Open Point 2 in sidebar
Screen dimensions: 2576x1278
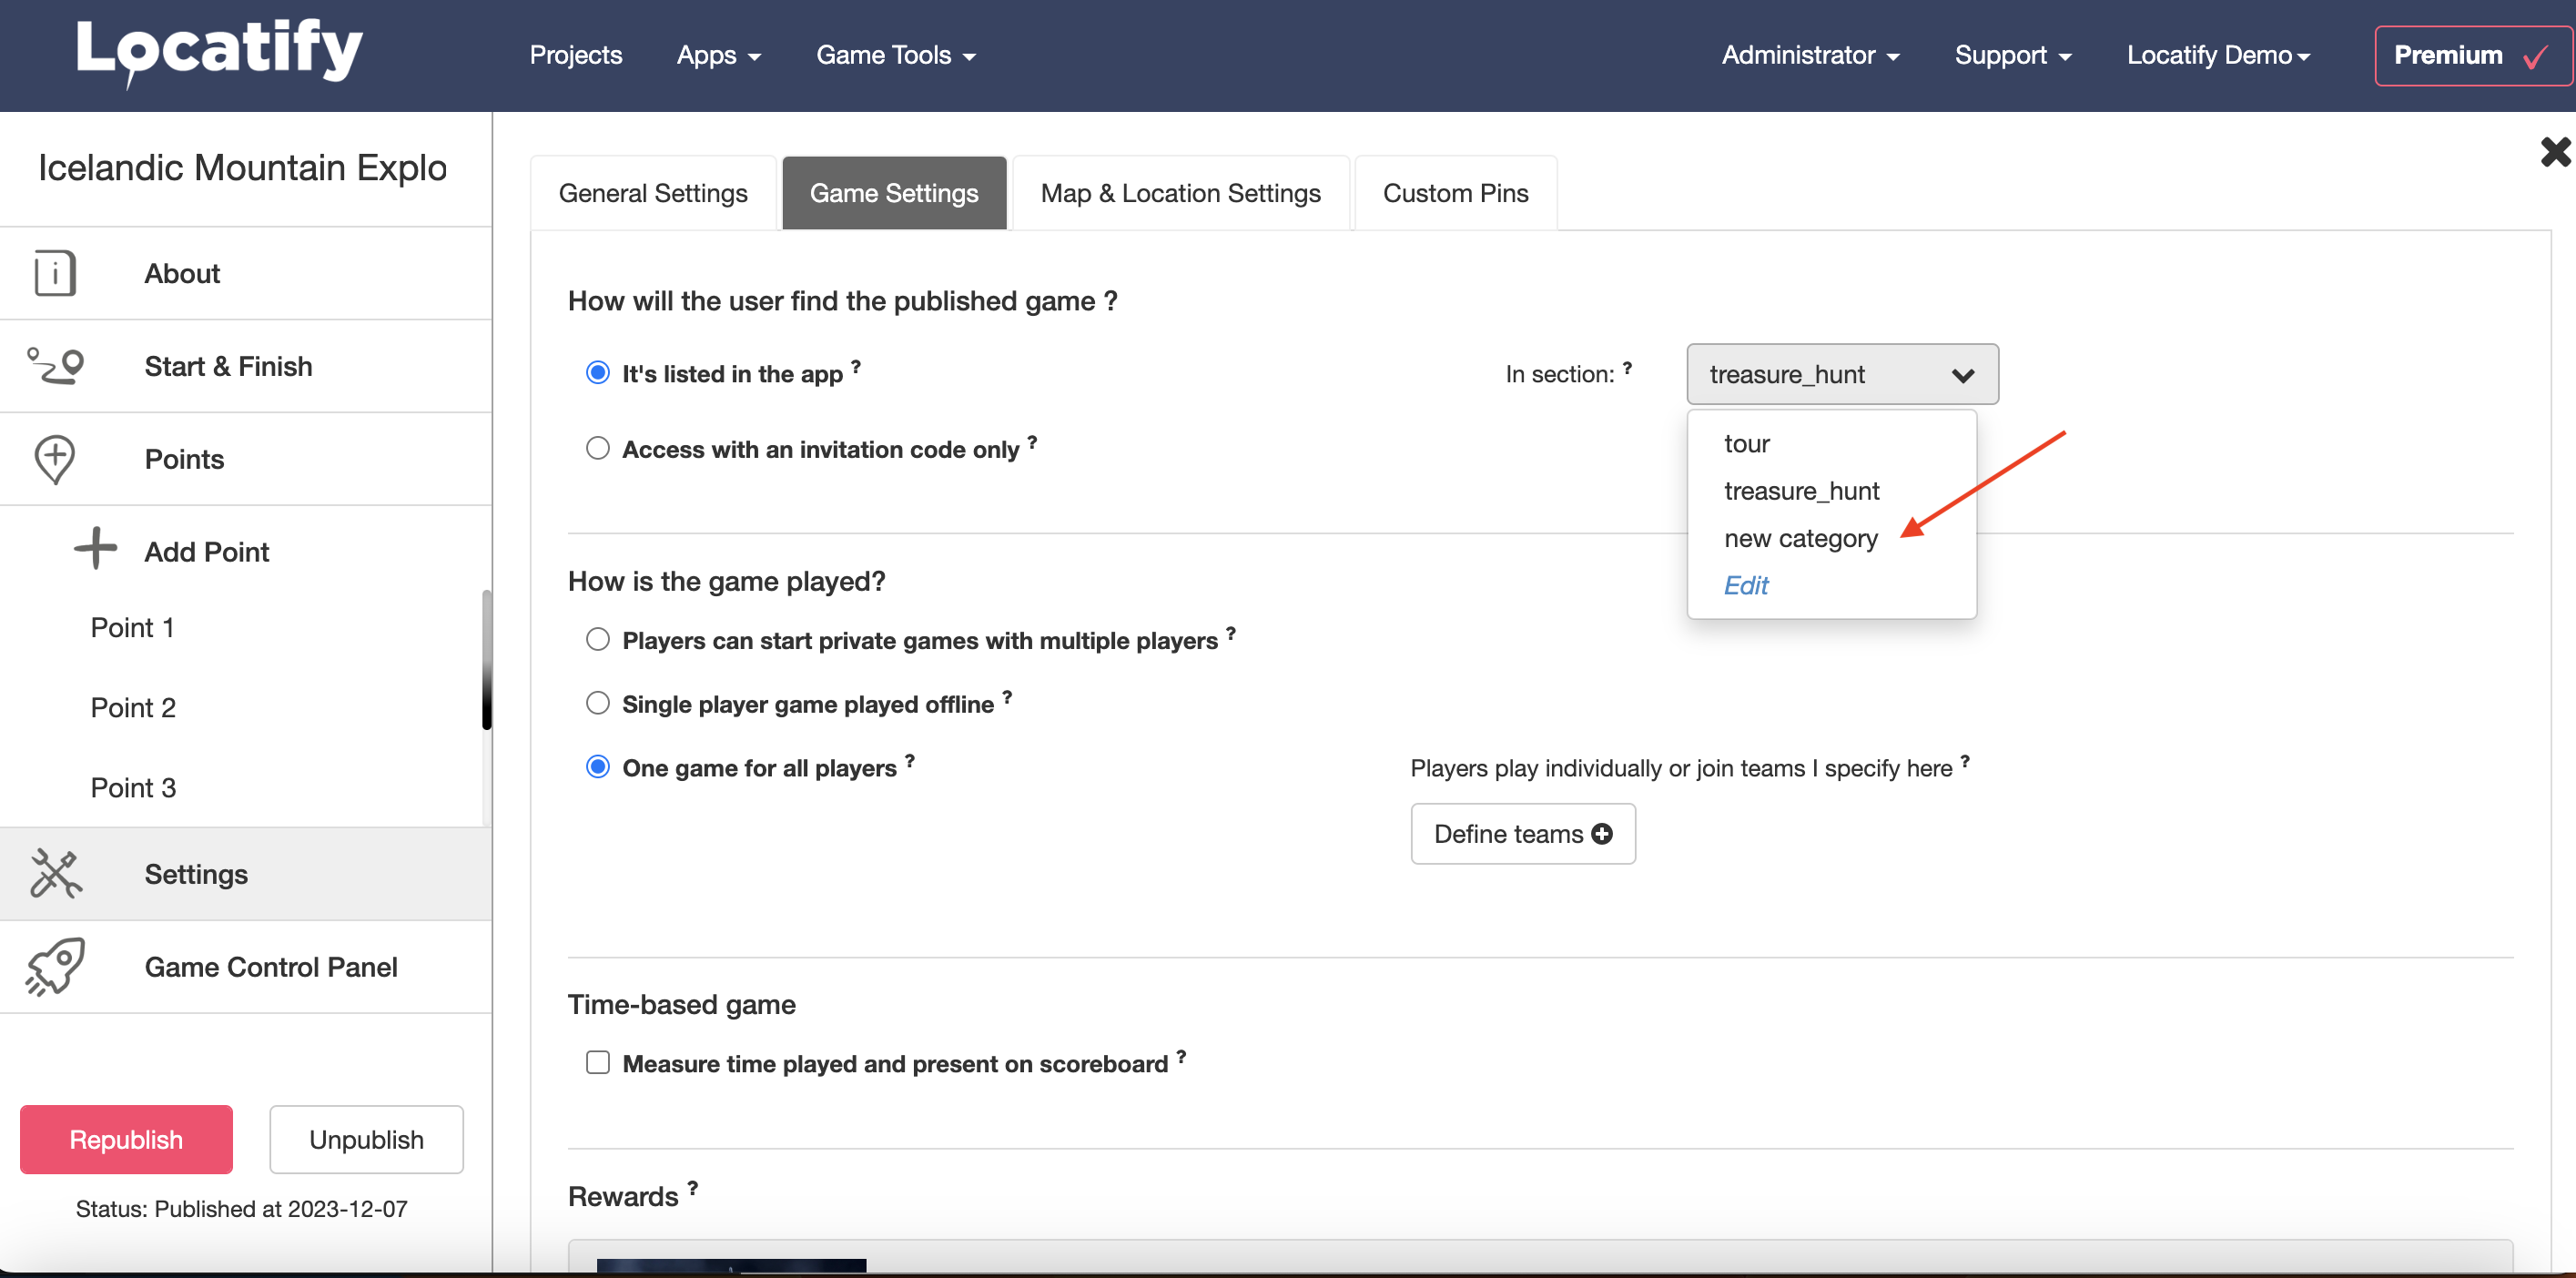(133, 707)
